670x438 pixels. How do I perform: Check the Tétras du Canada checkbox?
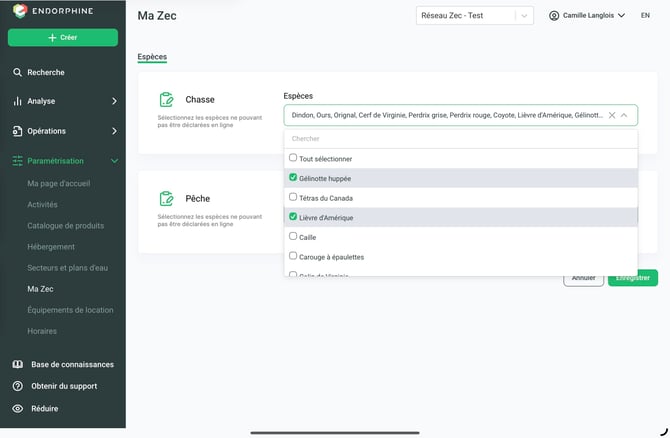293,197
